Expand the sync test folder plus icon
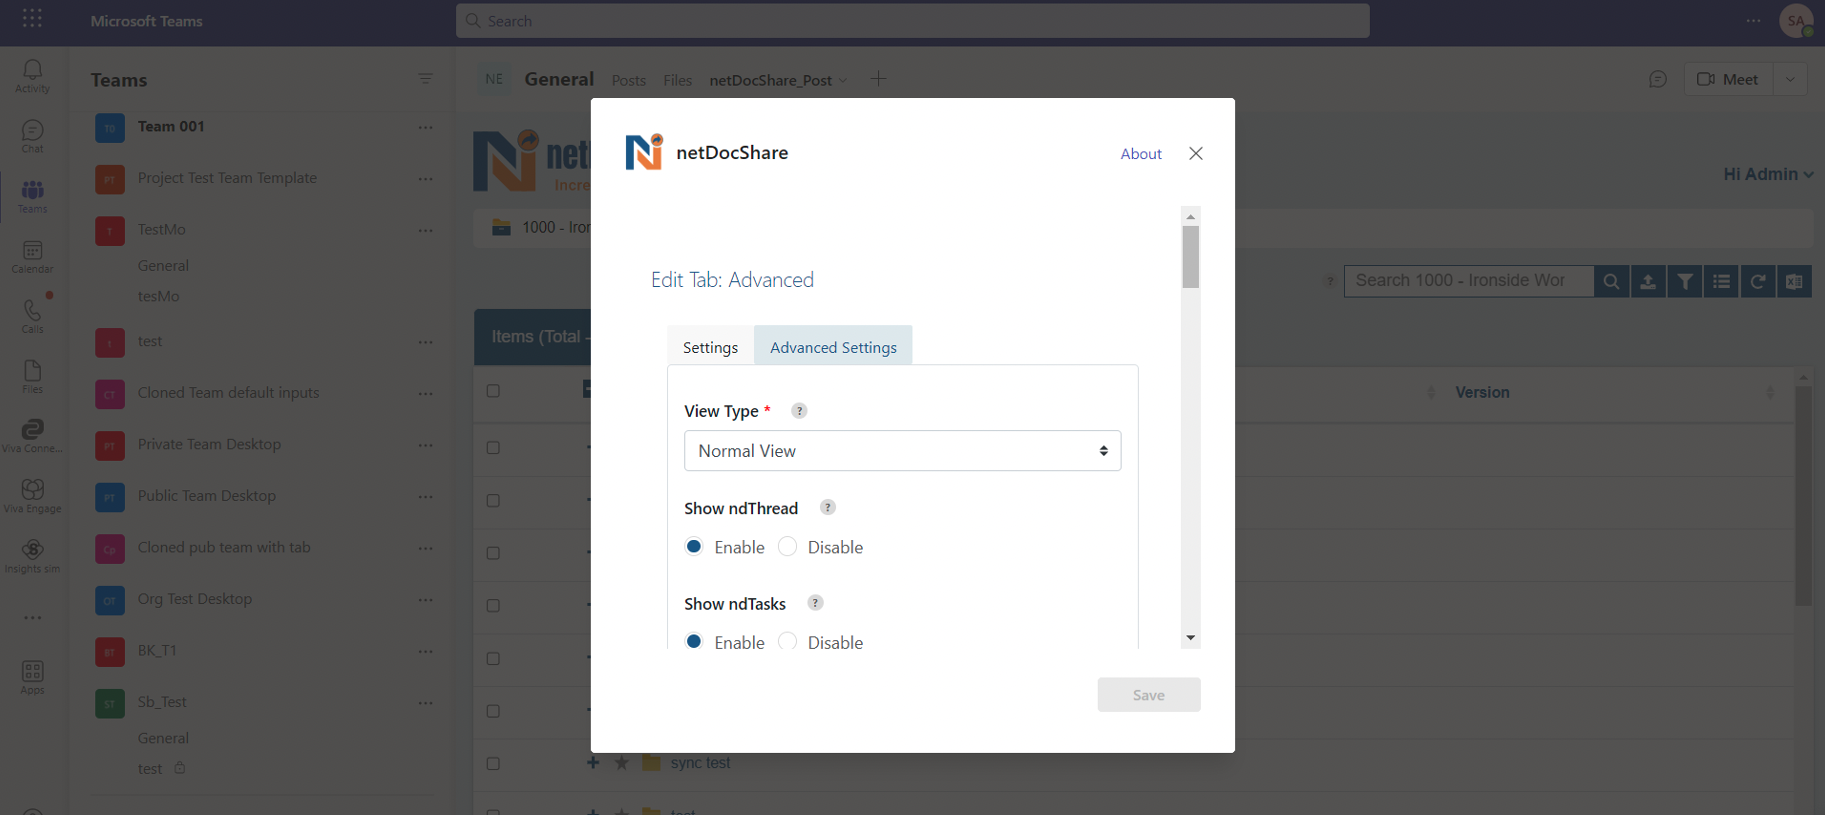This screenshot has height=815, width=1825. pyautogui.click(x=593, y=763)
